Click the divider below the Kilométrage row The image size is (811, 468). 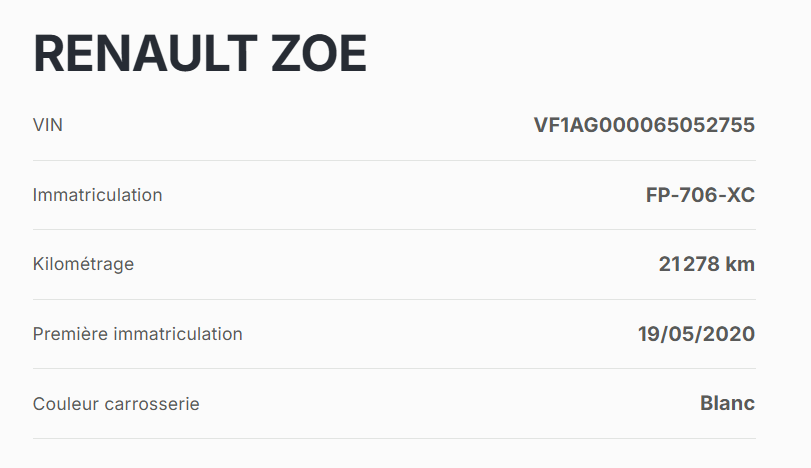[394, 299]
